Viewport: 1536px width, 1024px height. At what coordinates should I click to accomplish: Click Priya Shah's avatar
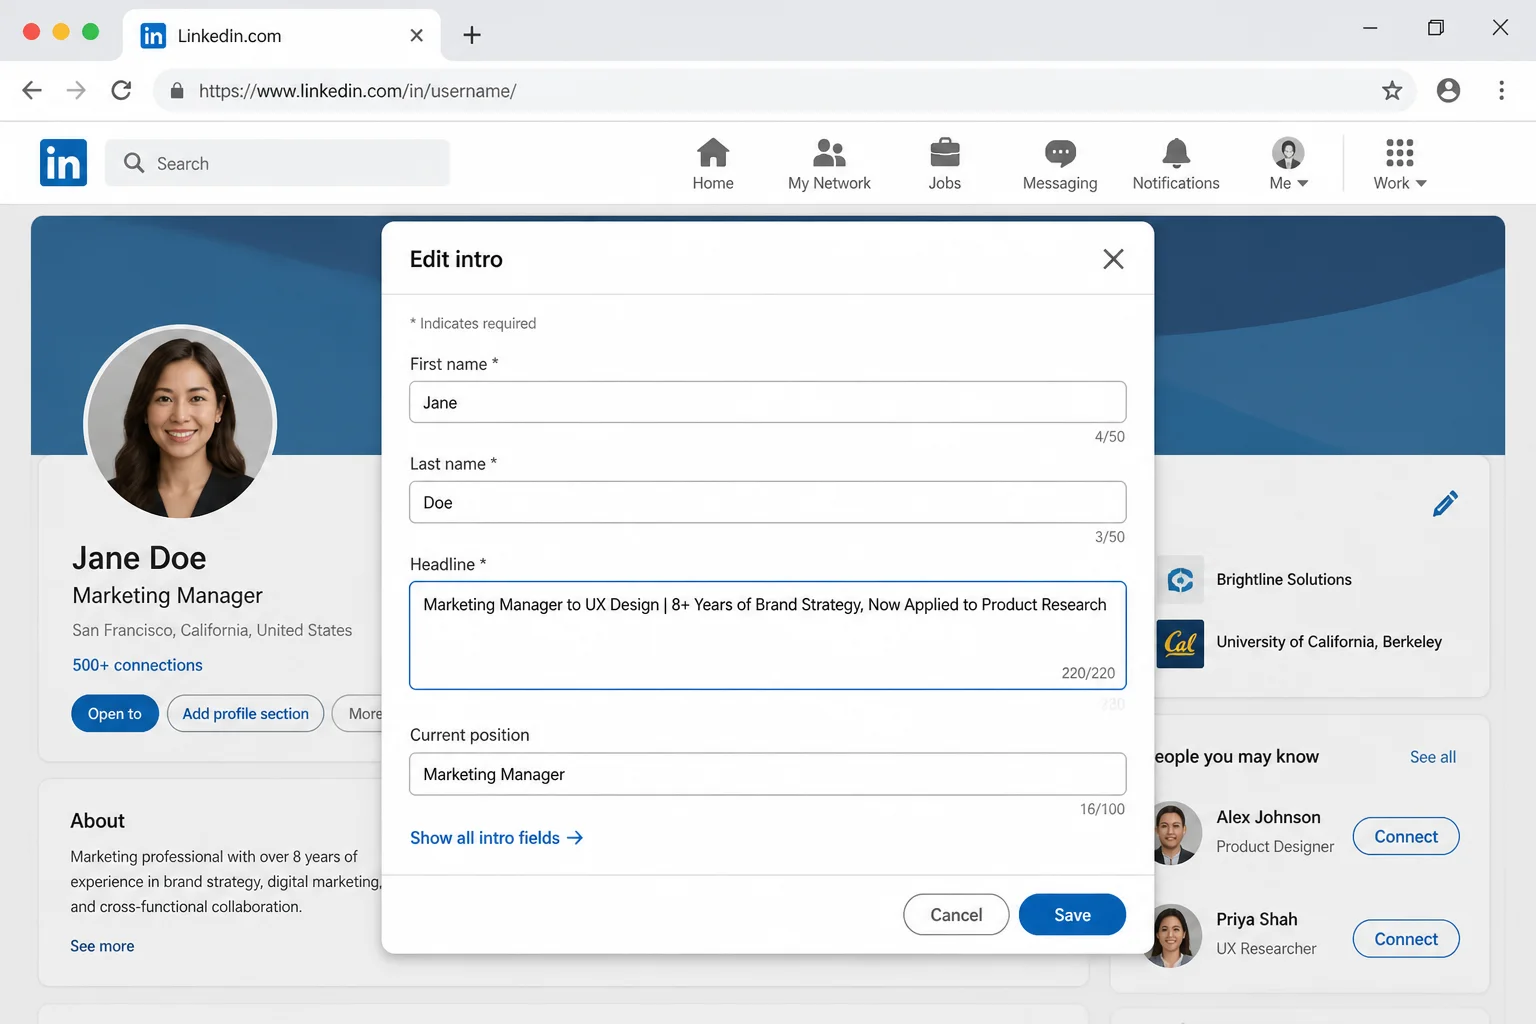coord(1175,936)
